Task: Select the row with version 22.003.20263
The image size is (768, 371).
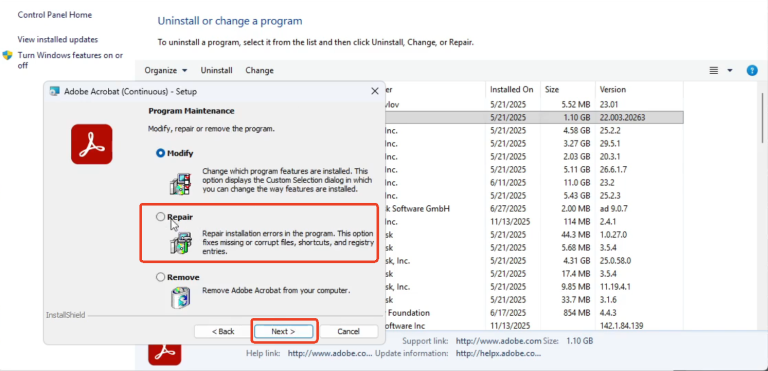Action: (533, 117)
